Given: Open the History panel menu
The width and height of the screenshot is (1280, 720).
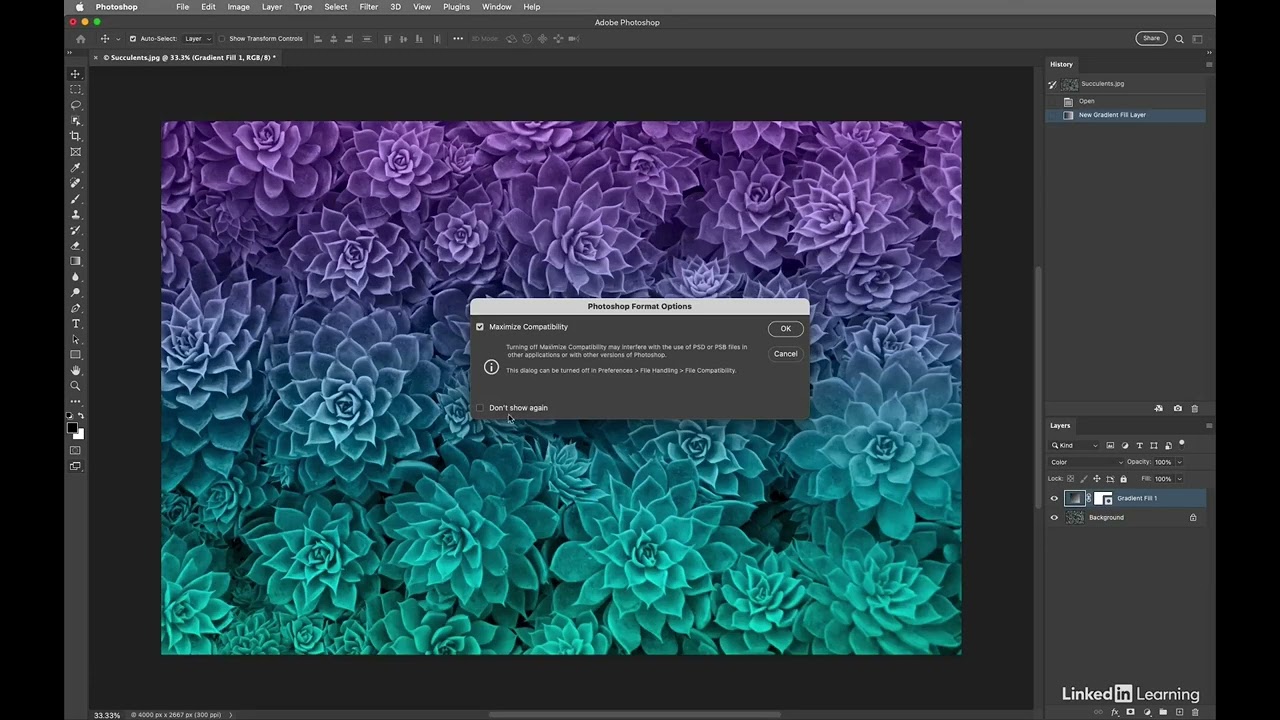Looking at the screenshot, I should click(1208, 64).
